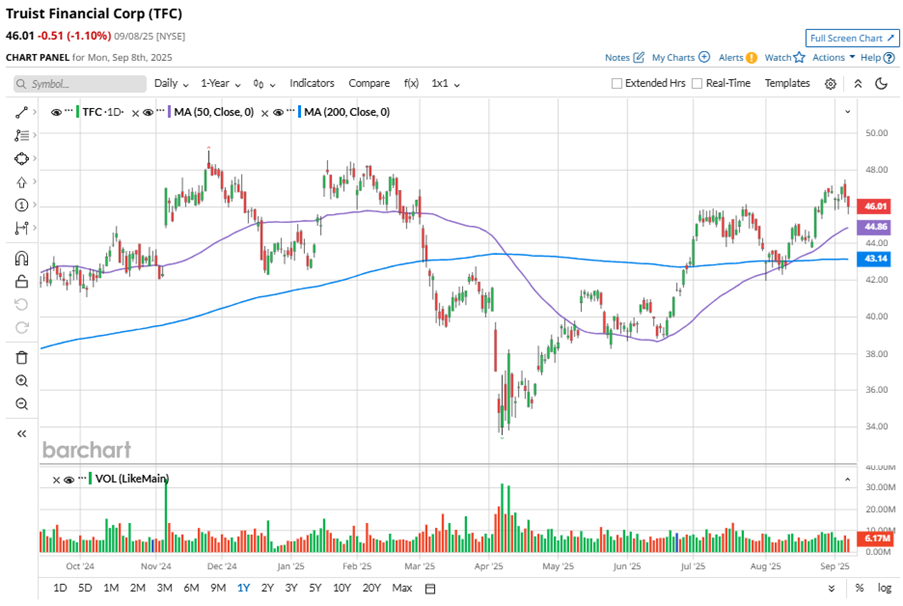
Task: Select the shapes drawing tool
Action: coord(21,158)
